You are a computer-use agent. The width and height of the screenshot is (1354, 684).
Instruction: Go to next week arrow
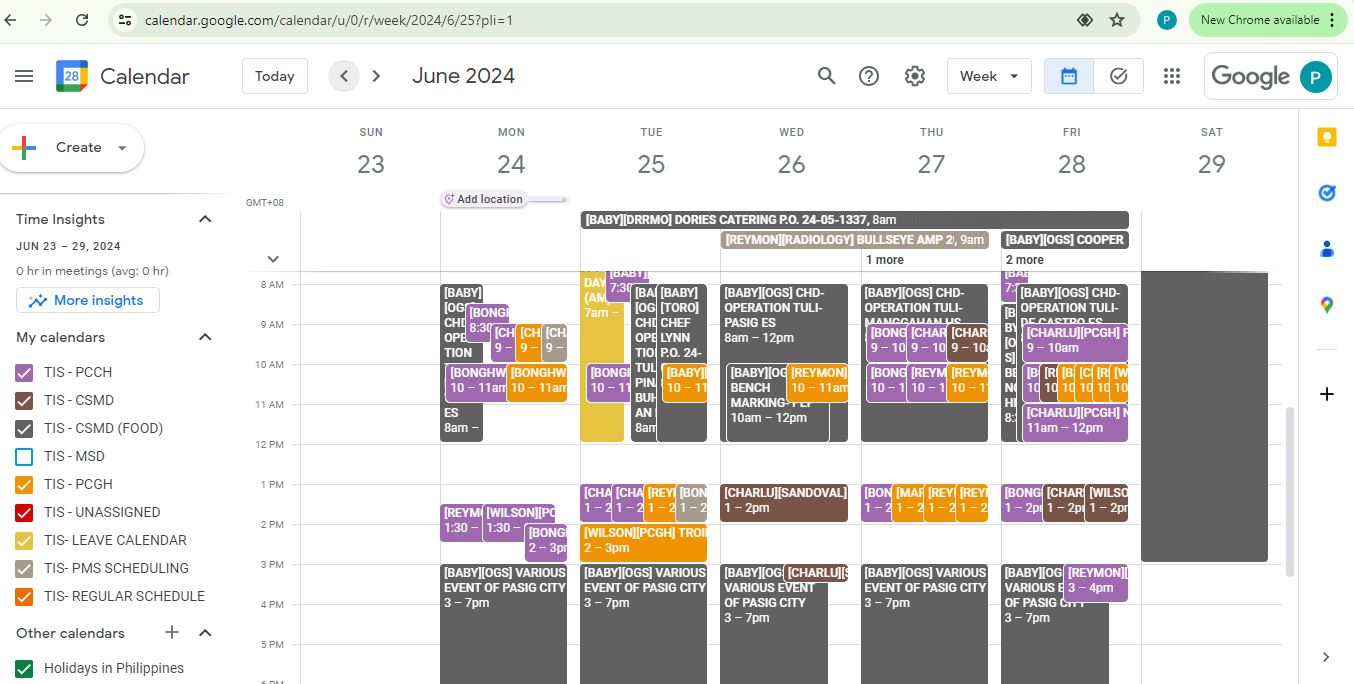click(x=376, y=76)
